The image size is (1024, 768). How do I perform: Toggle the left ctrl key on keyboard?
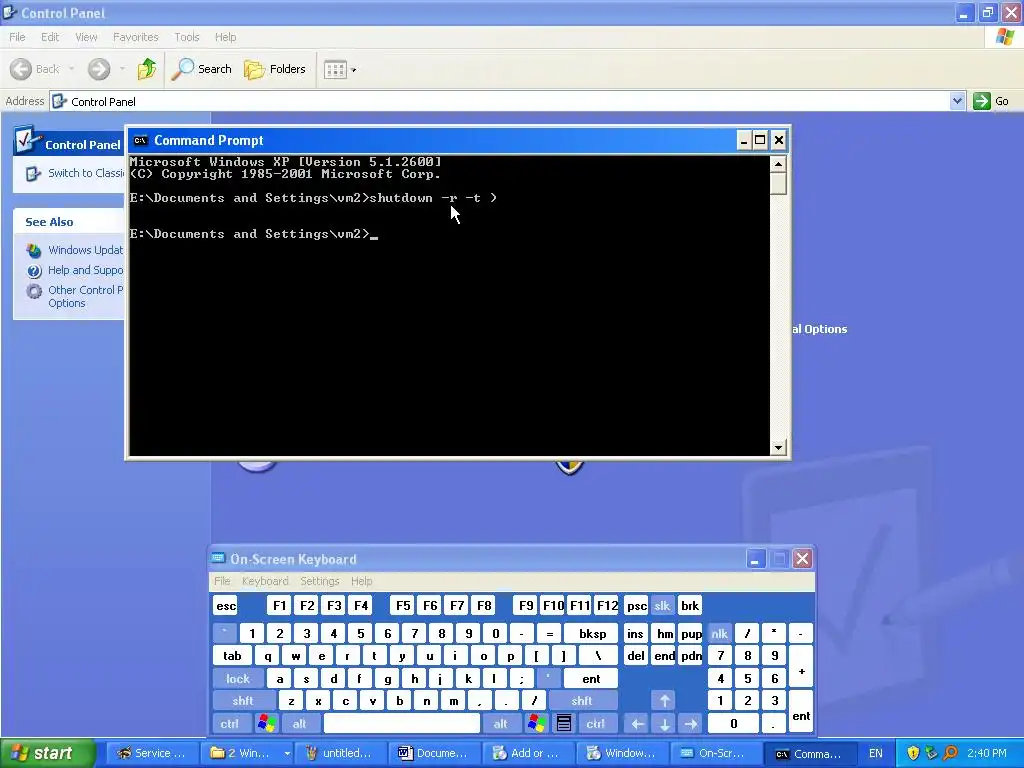coord(229,724)
